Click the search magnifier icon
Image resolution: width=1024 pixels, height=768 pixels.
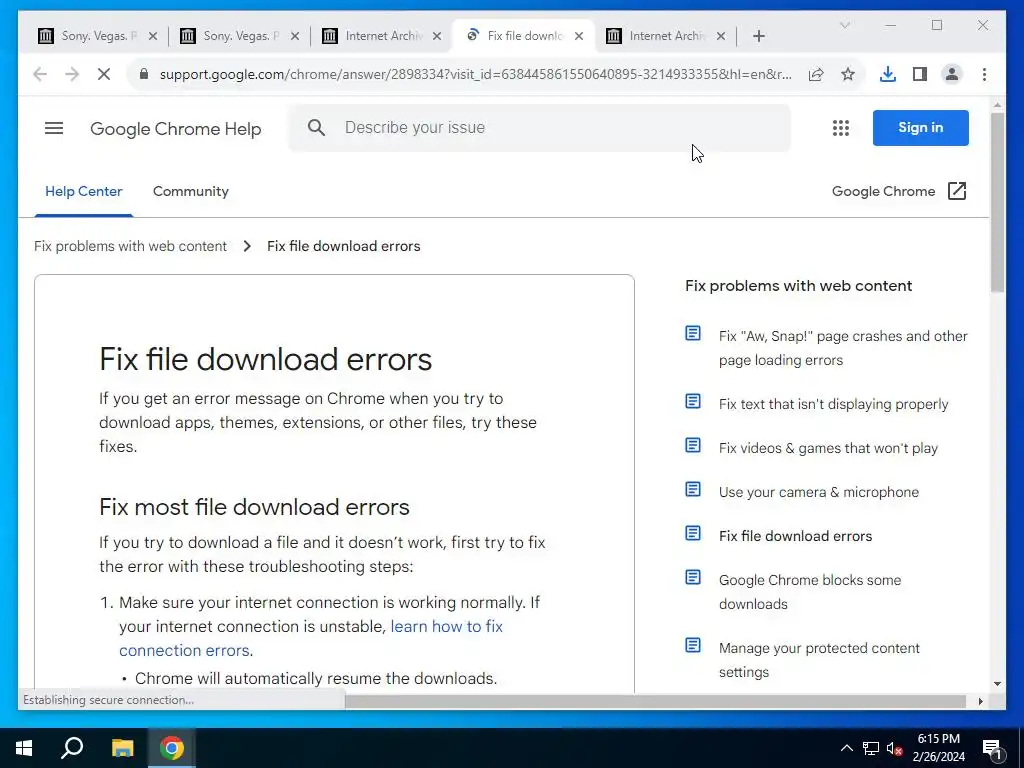pyautogui.click(x=316, y=127)
